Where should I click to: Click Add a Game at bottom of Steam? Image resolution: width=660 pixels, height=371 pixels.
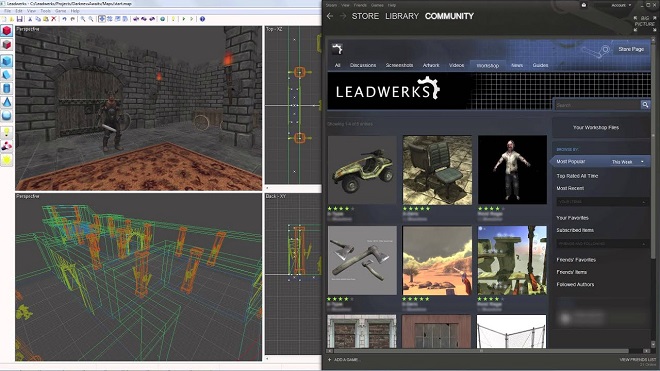point(343,360)
